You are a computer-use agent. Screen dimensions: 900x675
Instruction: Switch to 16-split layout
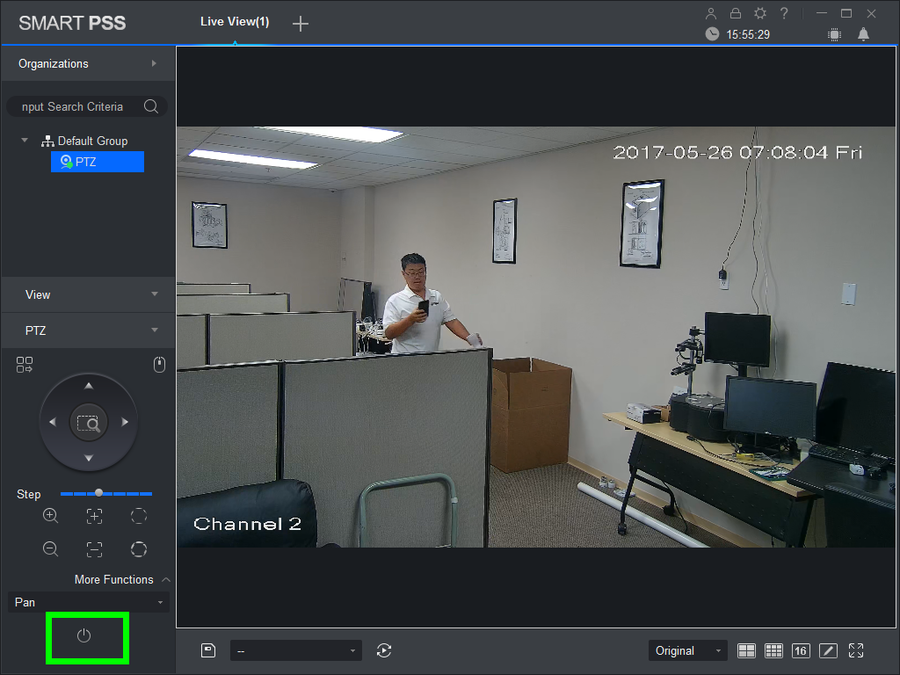pos(801,650)
